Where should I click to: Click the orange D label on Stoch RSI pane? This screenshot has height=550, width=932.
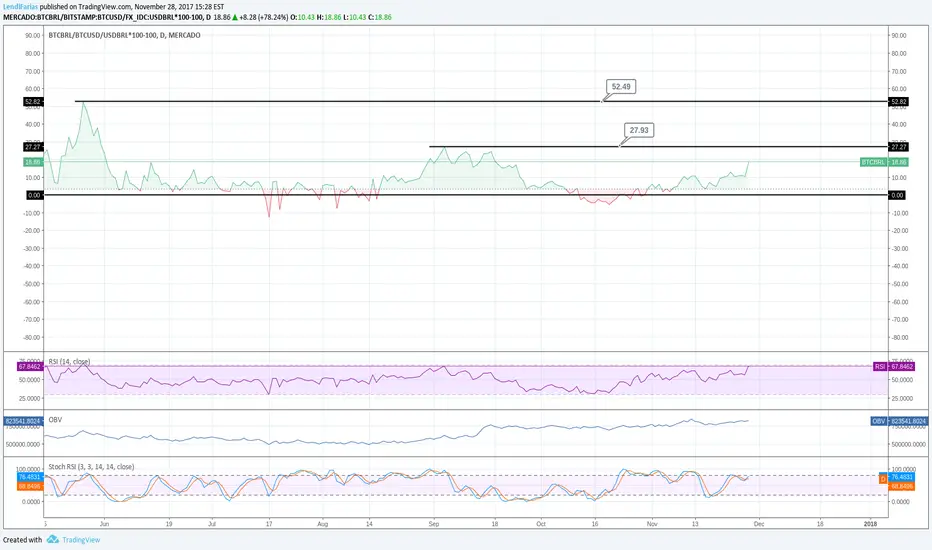[883, 479]
